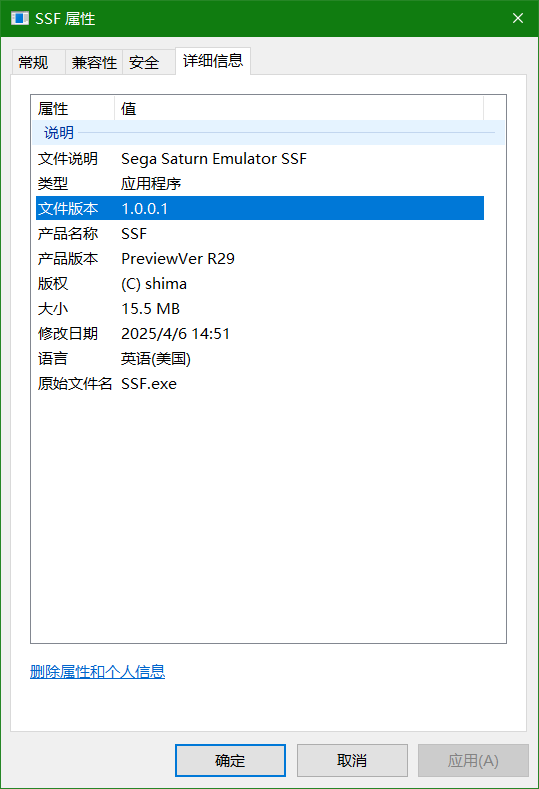Click the 属性 column header
This screenshot has width=539, height=789.
point(73,108)
